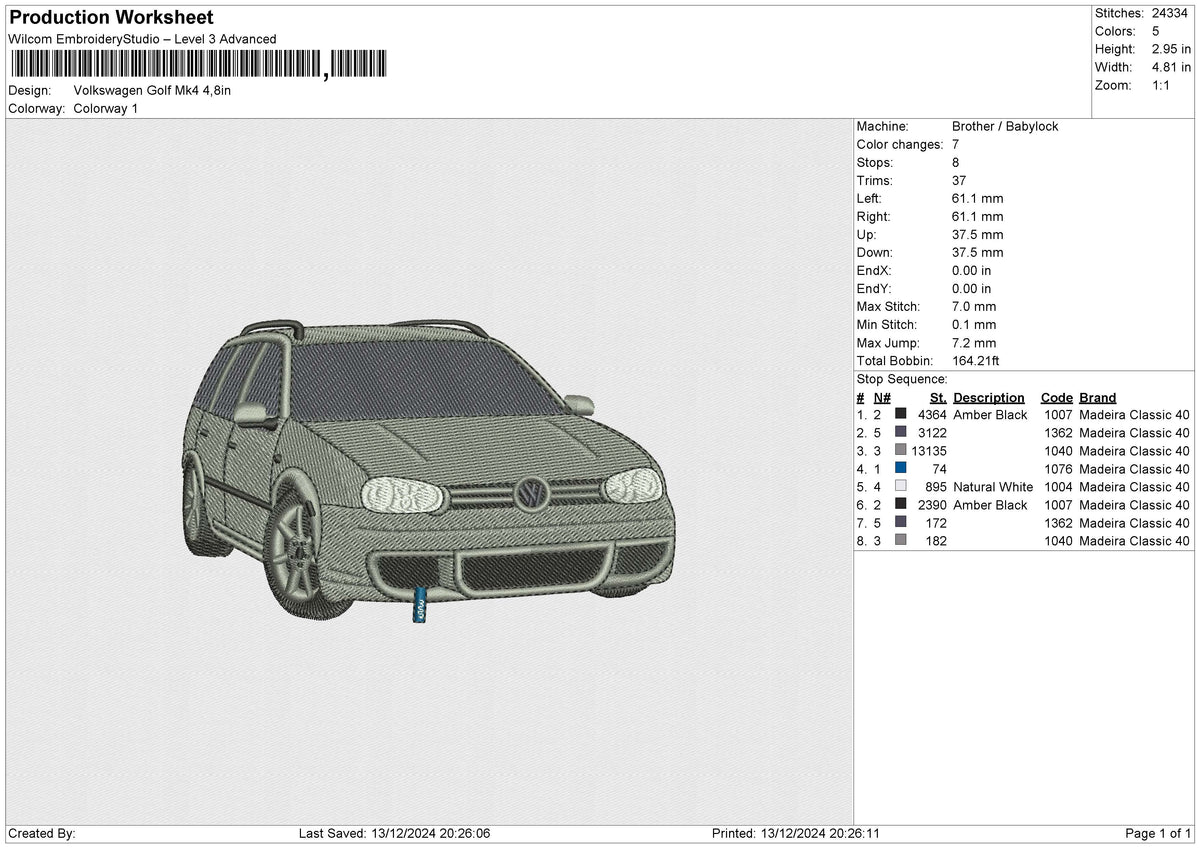Click 'Amber Black' description in stop 6
This screenshot has height=848, width=1200.
click(x=990, y=505)
